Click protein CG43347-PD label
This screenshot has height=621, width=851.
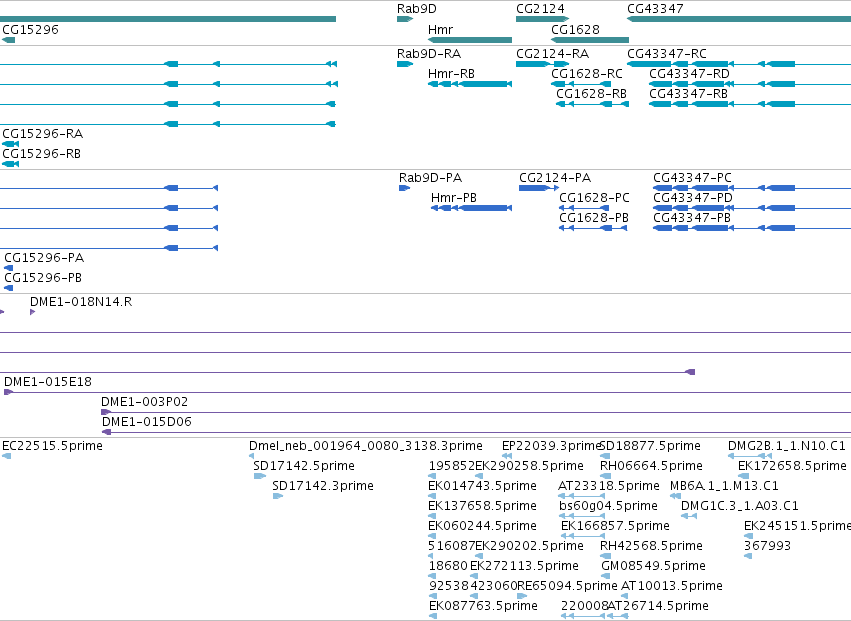[x=693, y=198]
